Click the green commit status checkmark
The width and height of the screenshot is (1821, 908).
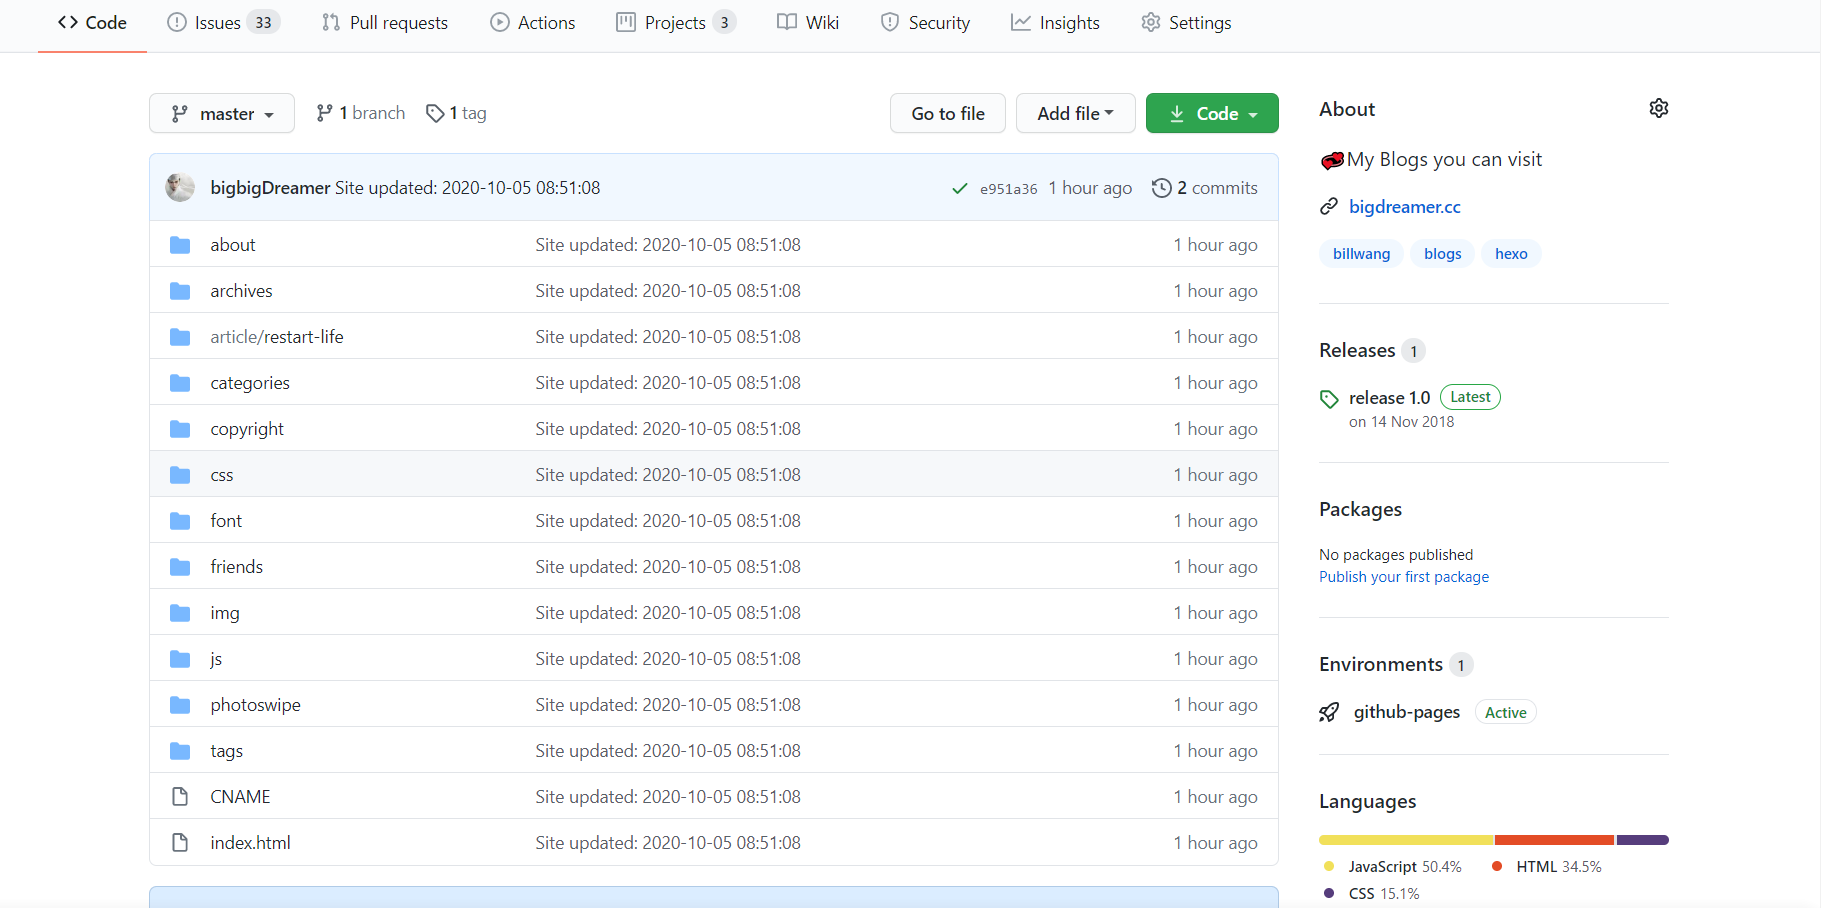tap(960, 188)
